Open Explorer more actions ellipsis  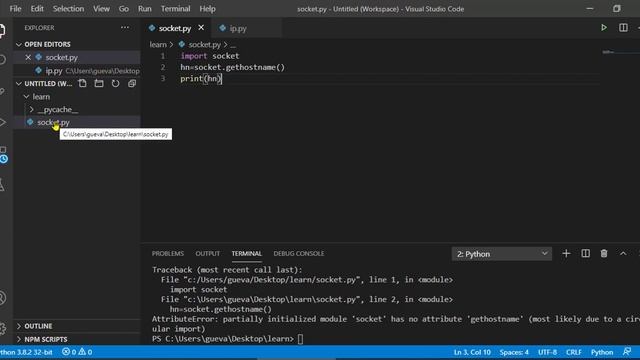tap(125, 28)
